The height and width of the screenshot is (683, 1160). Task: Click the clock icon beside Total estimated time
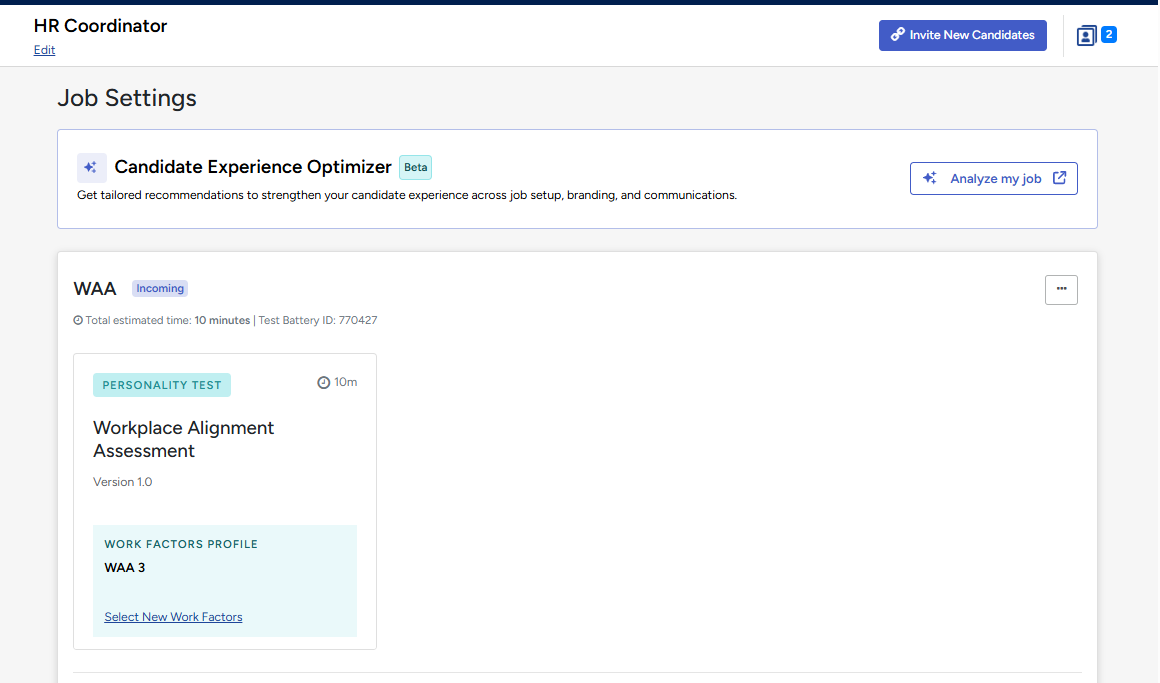coord(78,320)
